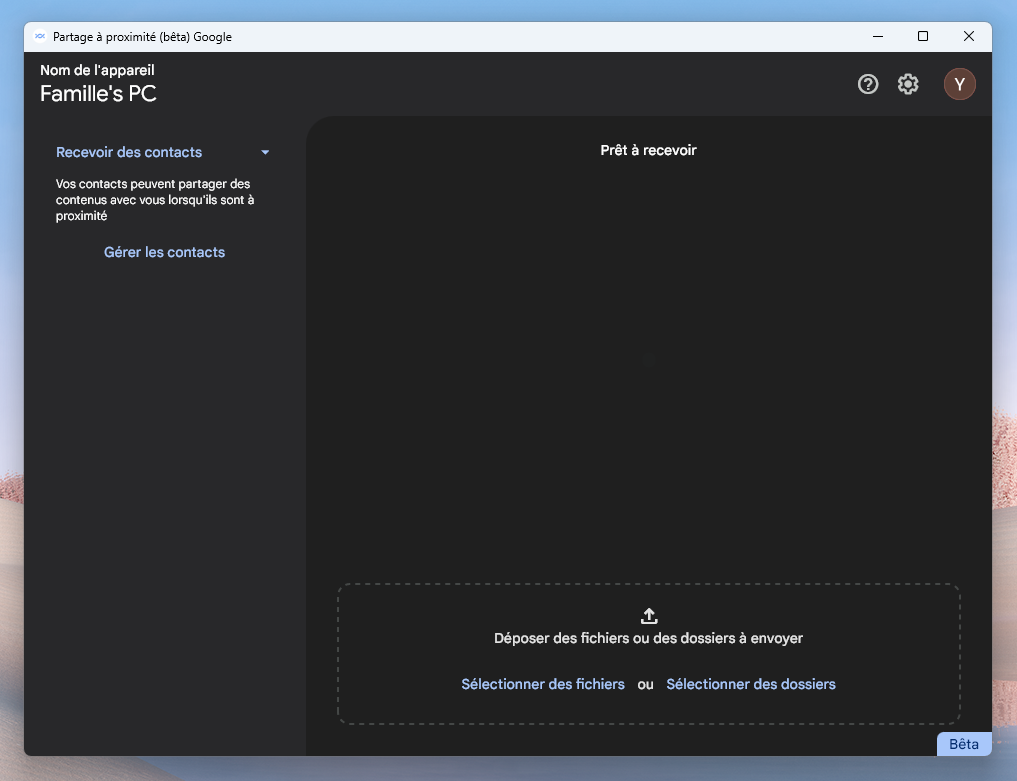
Task: Click the contacts sharing description text
Action: point(154,200)
